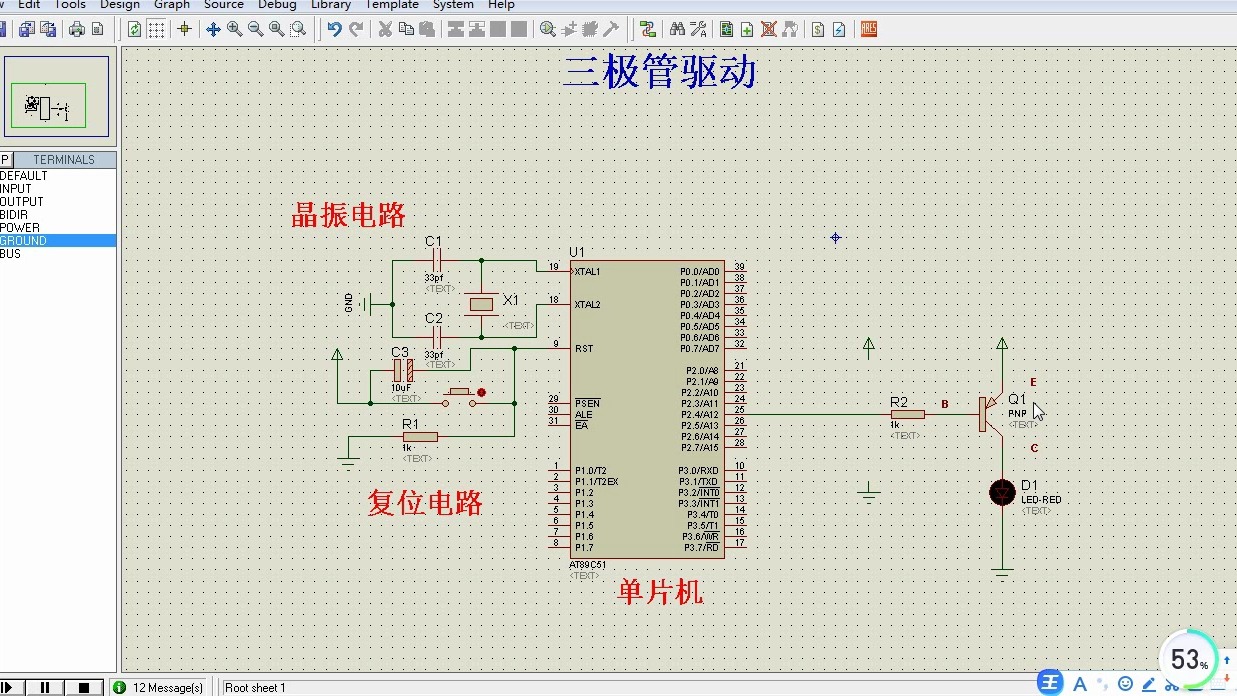Click the zoom in magnifier icon
The height and width of the screenshot is (696, 1237).
click(x=234, y=29)
